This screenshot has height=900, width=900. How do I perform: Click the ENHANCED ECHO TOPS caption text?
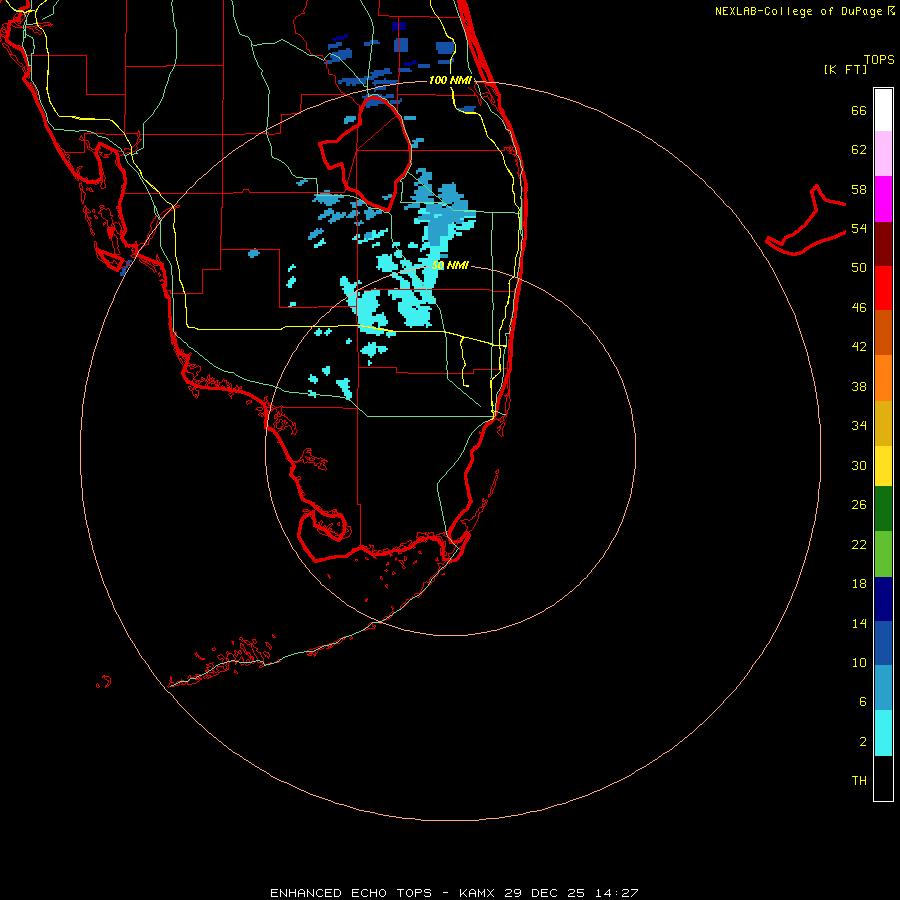click(x=351, y=893)
